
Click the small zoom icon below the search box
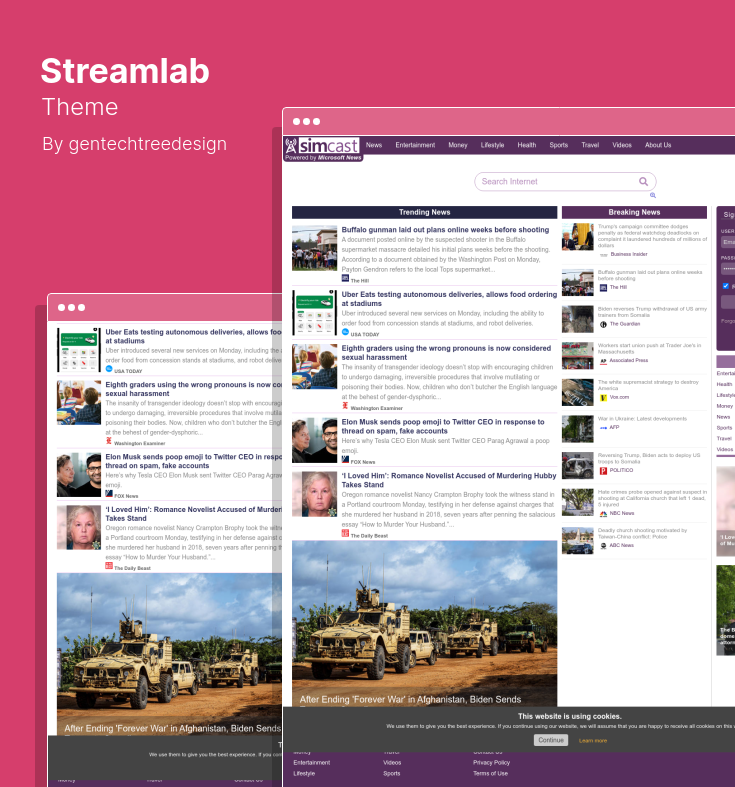653,195
